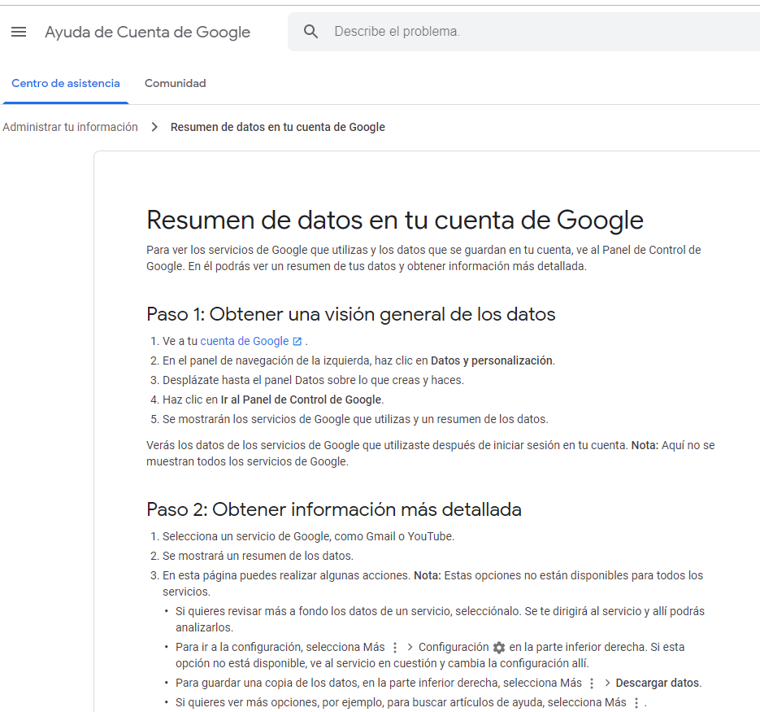The width and height of the screenshot is (760, 712).
Task: Switch to the Comunidad tab
Action: pyautogui.click(x=175, y=83)
